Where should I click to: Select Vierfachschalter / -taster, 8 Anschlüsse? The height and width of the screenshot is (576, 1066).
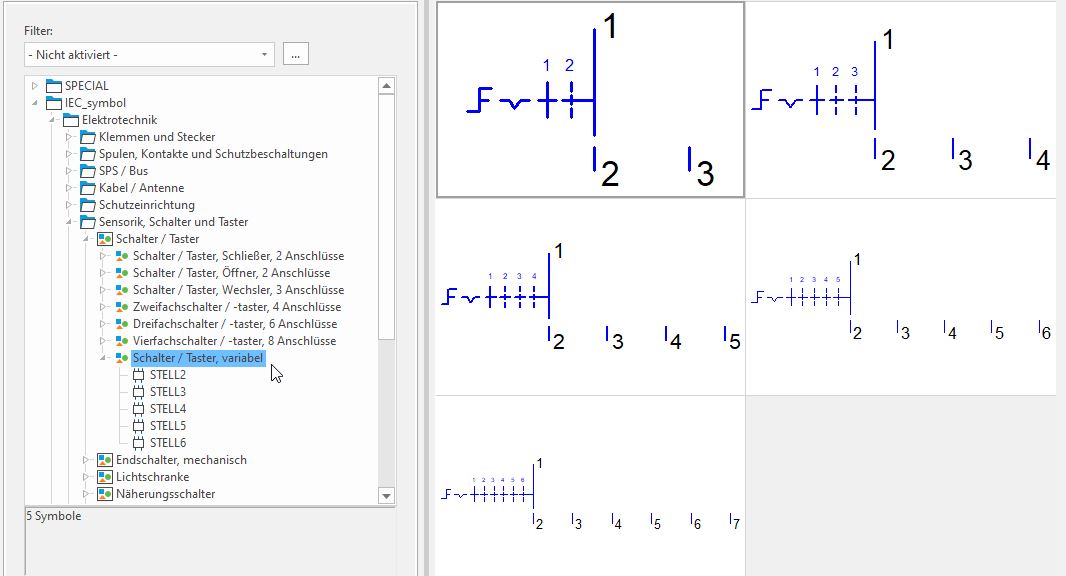click(234, 341)
